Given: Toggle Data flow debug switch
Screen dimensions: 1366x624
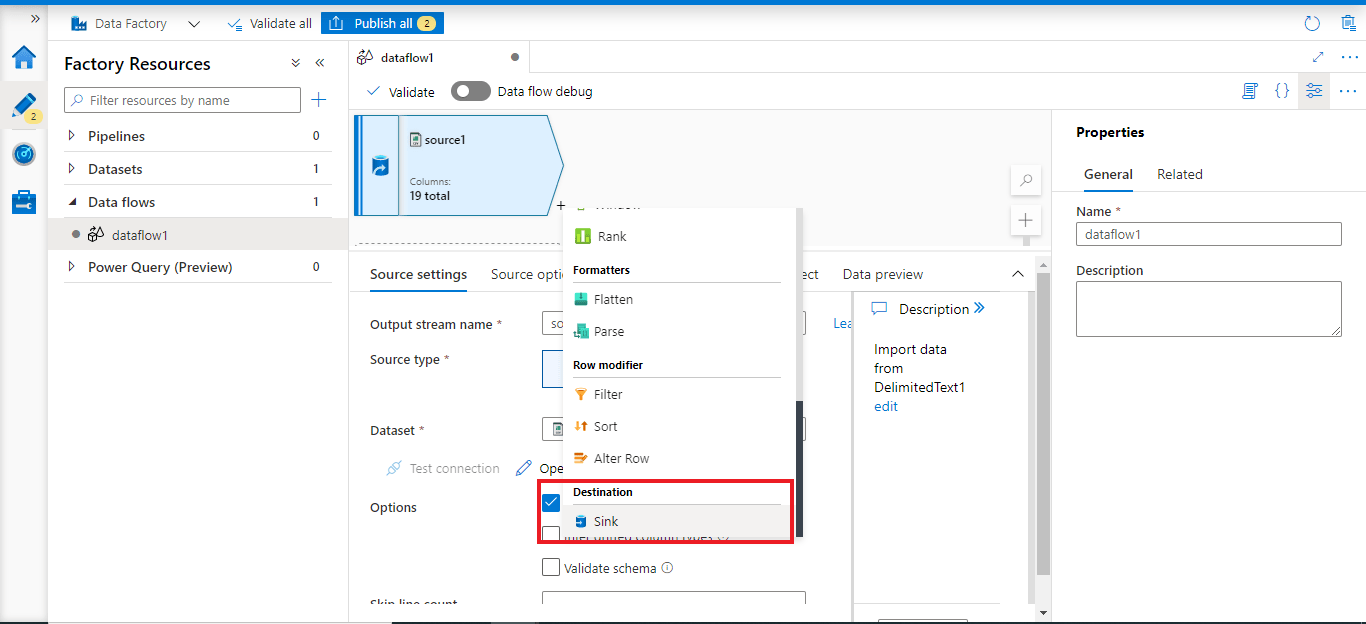Looking at the screenshot, I should coord(470,92).
